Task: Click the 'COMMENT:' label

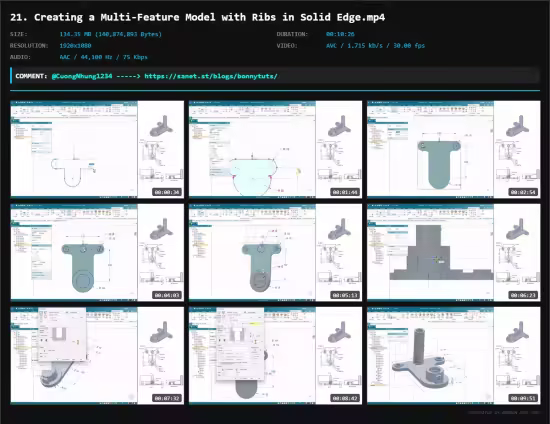Action: click(x=31, y=76)
